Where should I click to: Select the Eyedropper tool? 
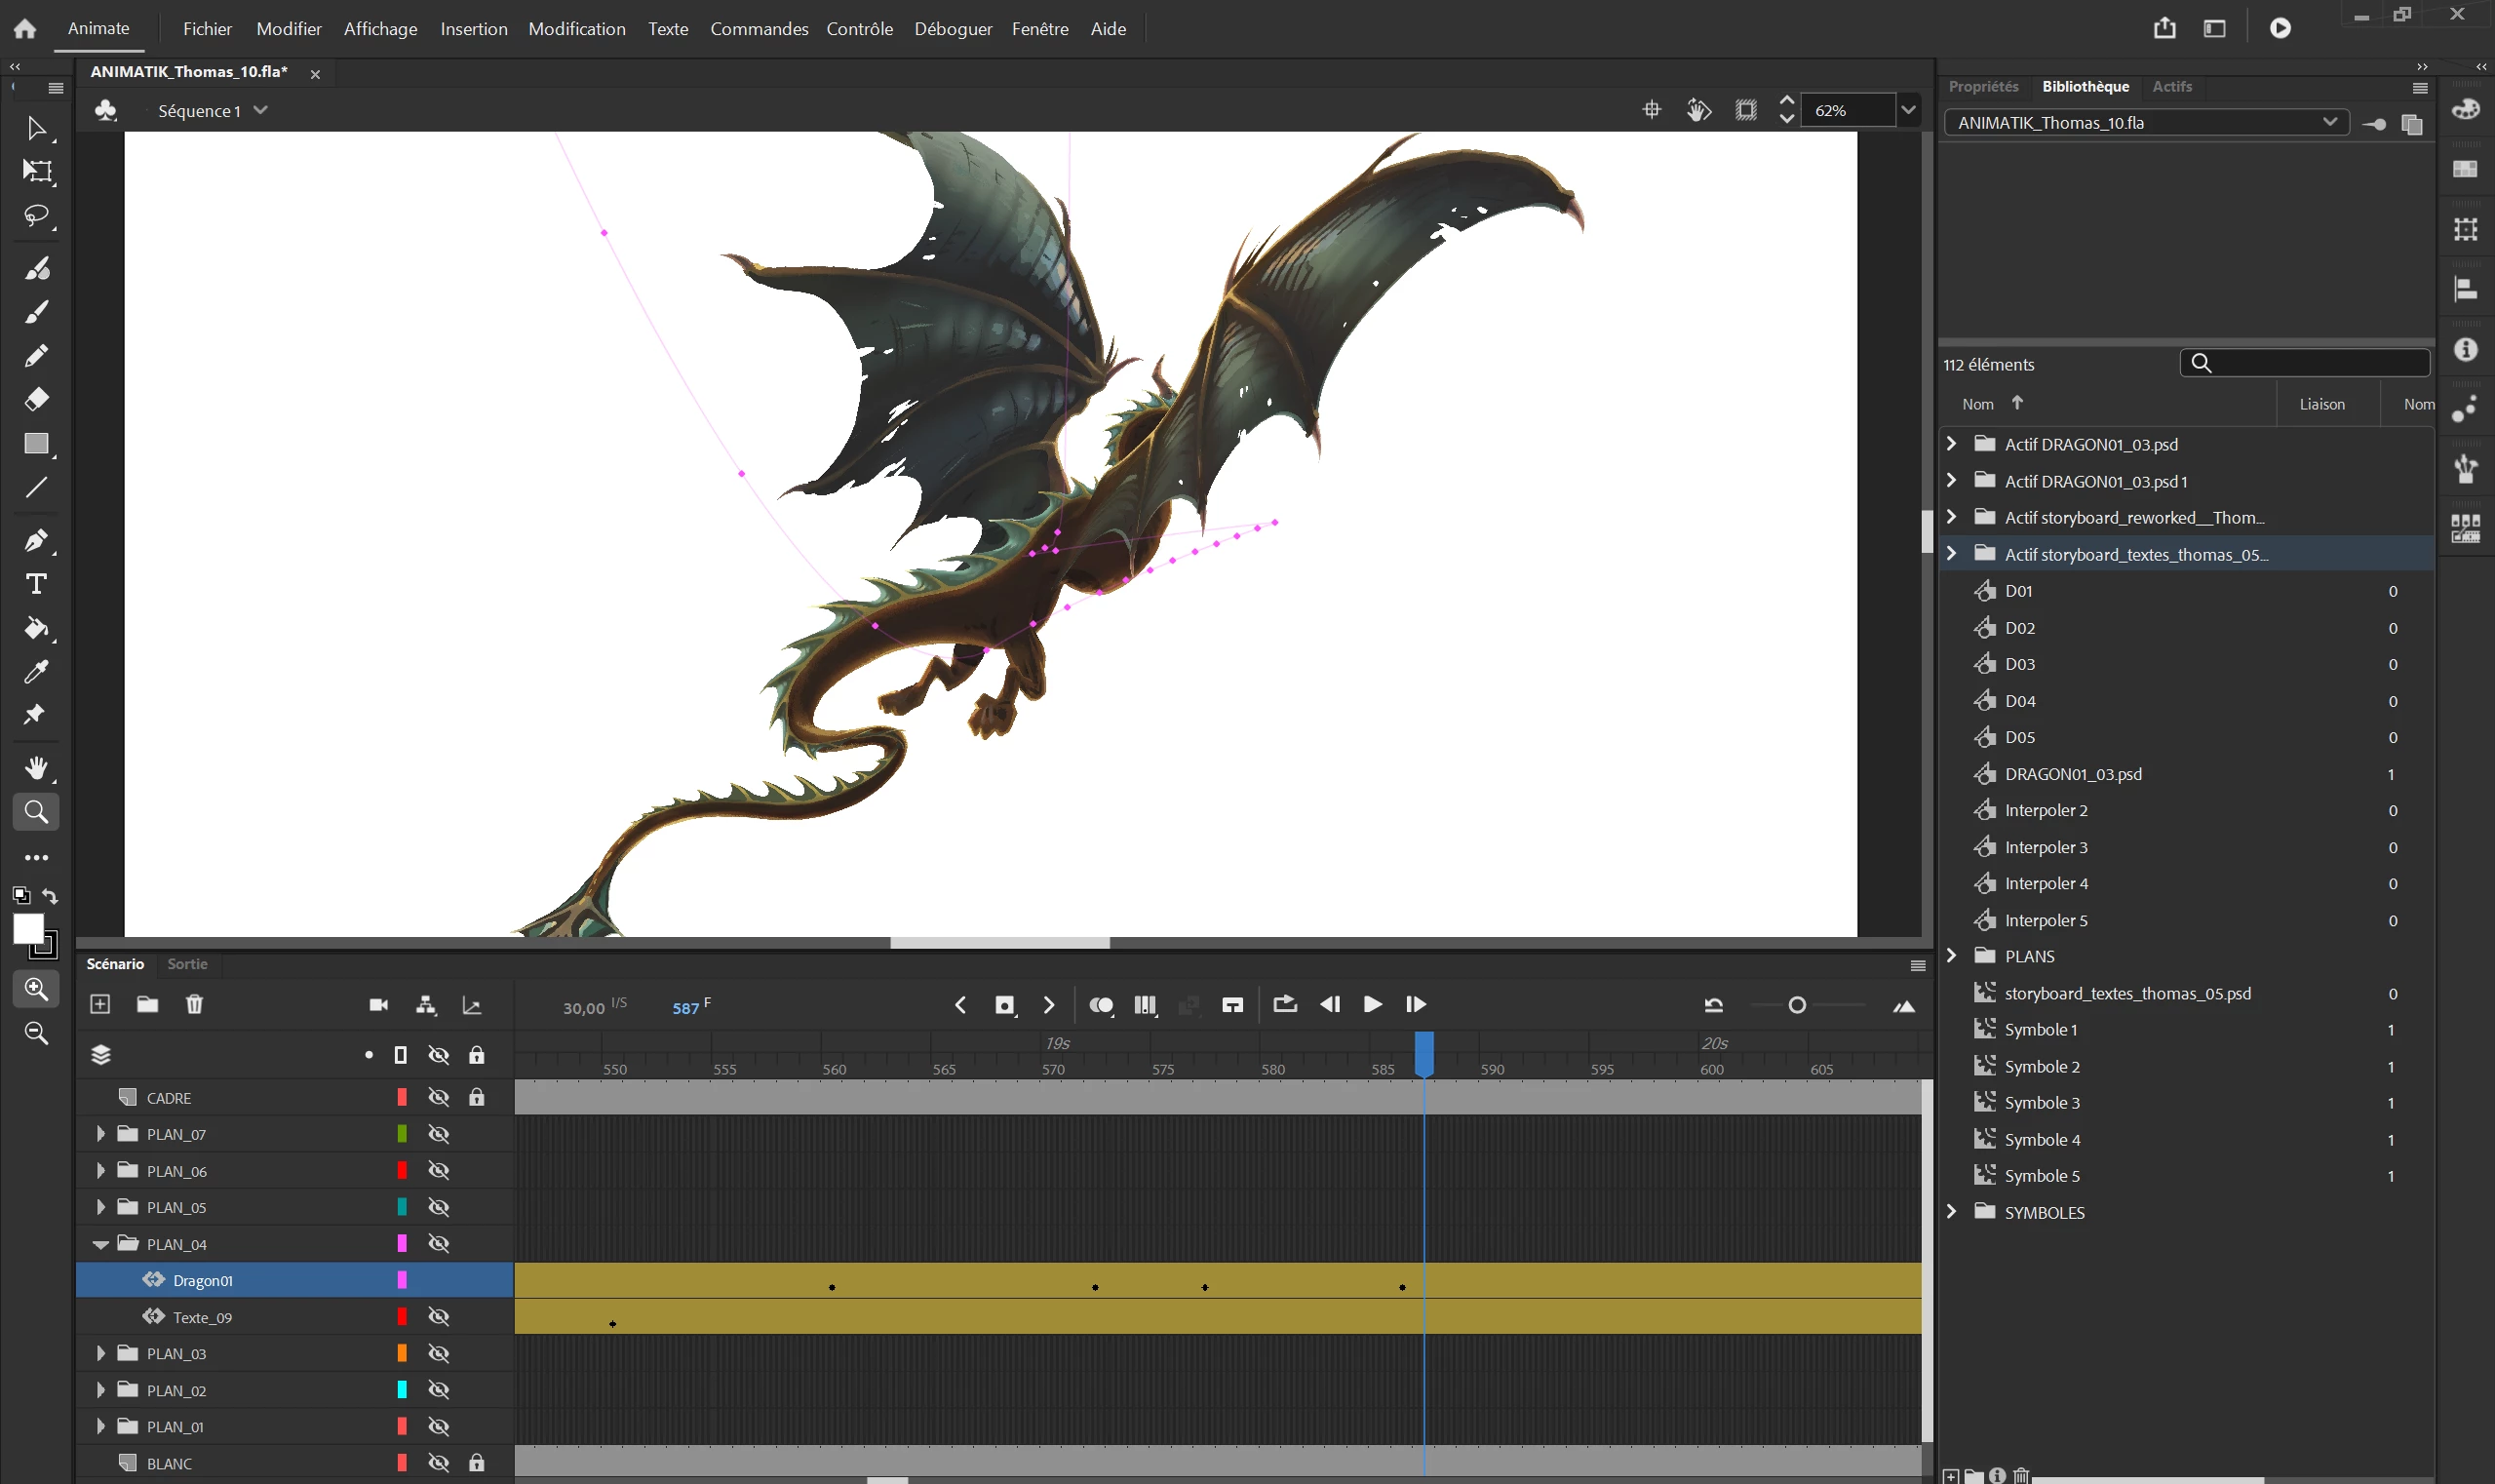(x=36, y=672)
